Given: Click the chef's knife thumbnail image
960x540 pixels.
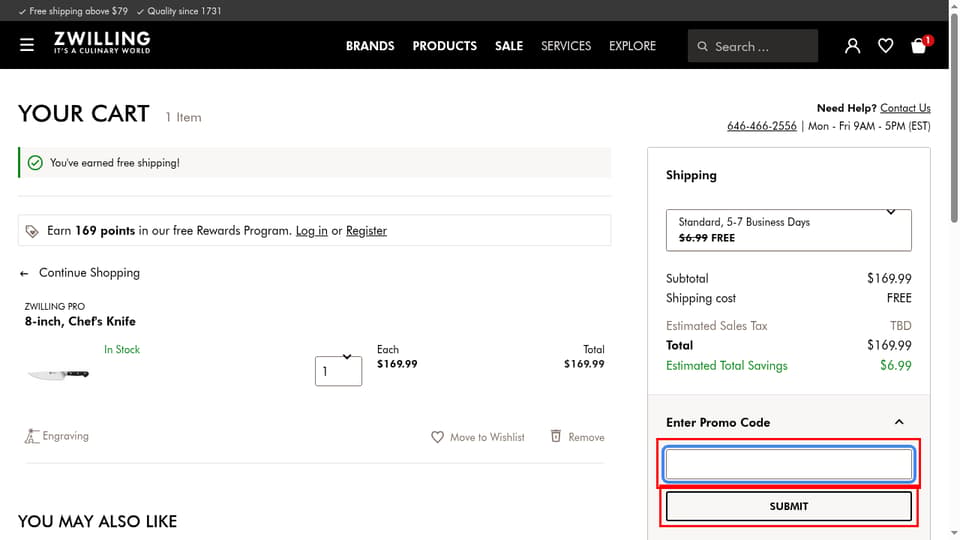Looking at the screenshot, I should [59, 374].
